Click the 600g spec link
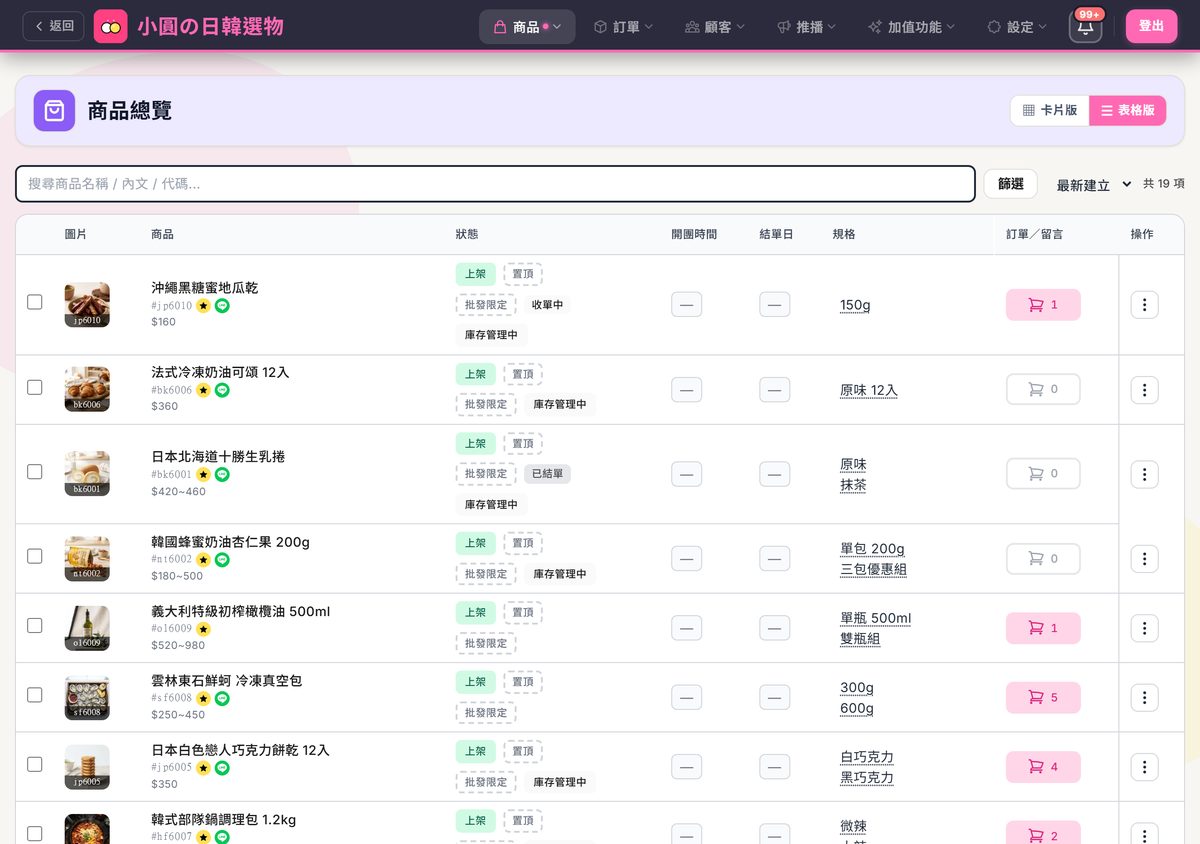 (857, 708)
